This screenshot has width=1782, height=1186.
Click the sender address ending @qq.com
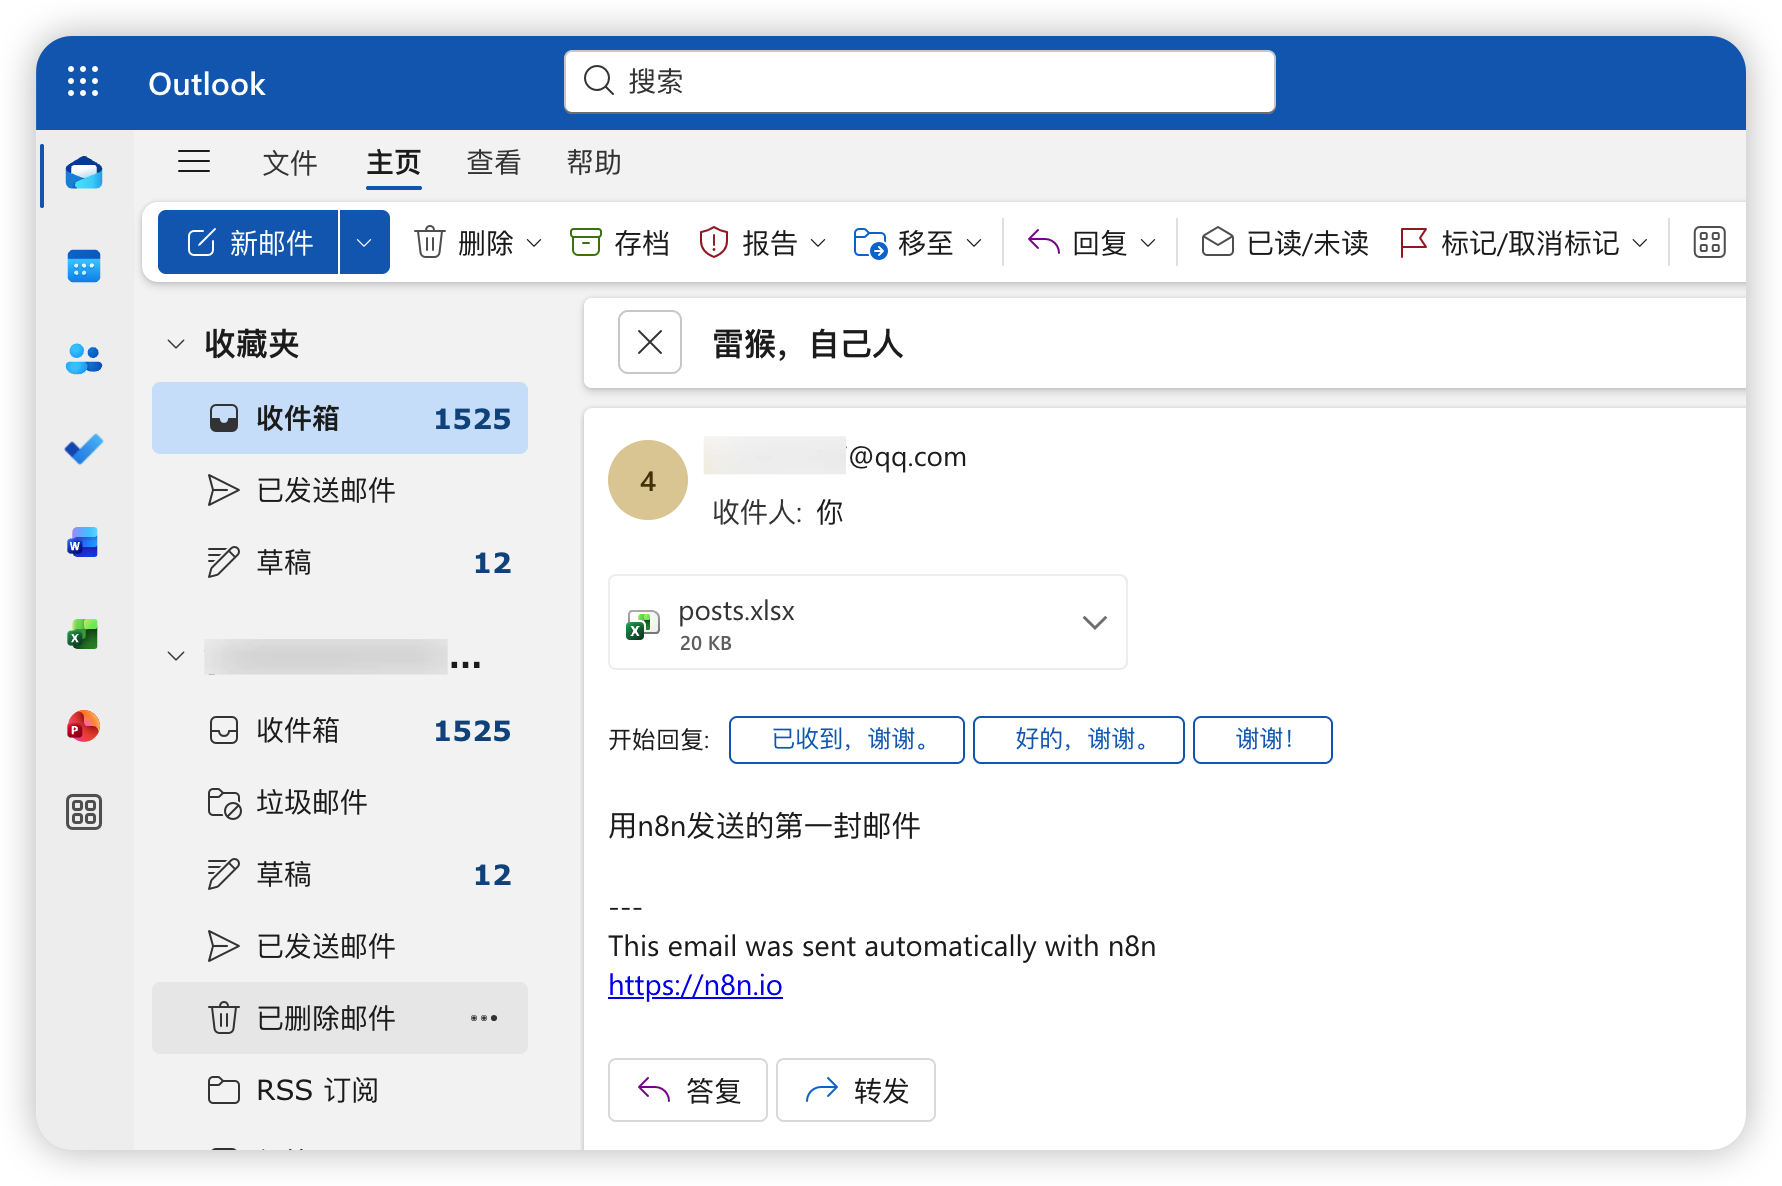835,457
